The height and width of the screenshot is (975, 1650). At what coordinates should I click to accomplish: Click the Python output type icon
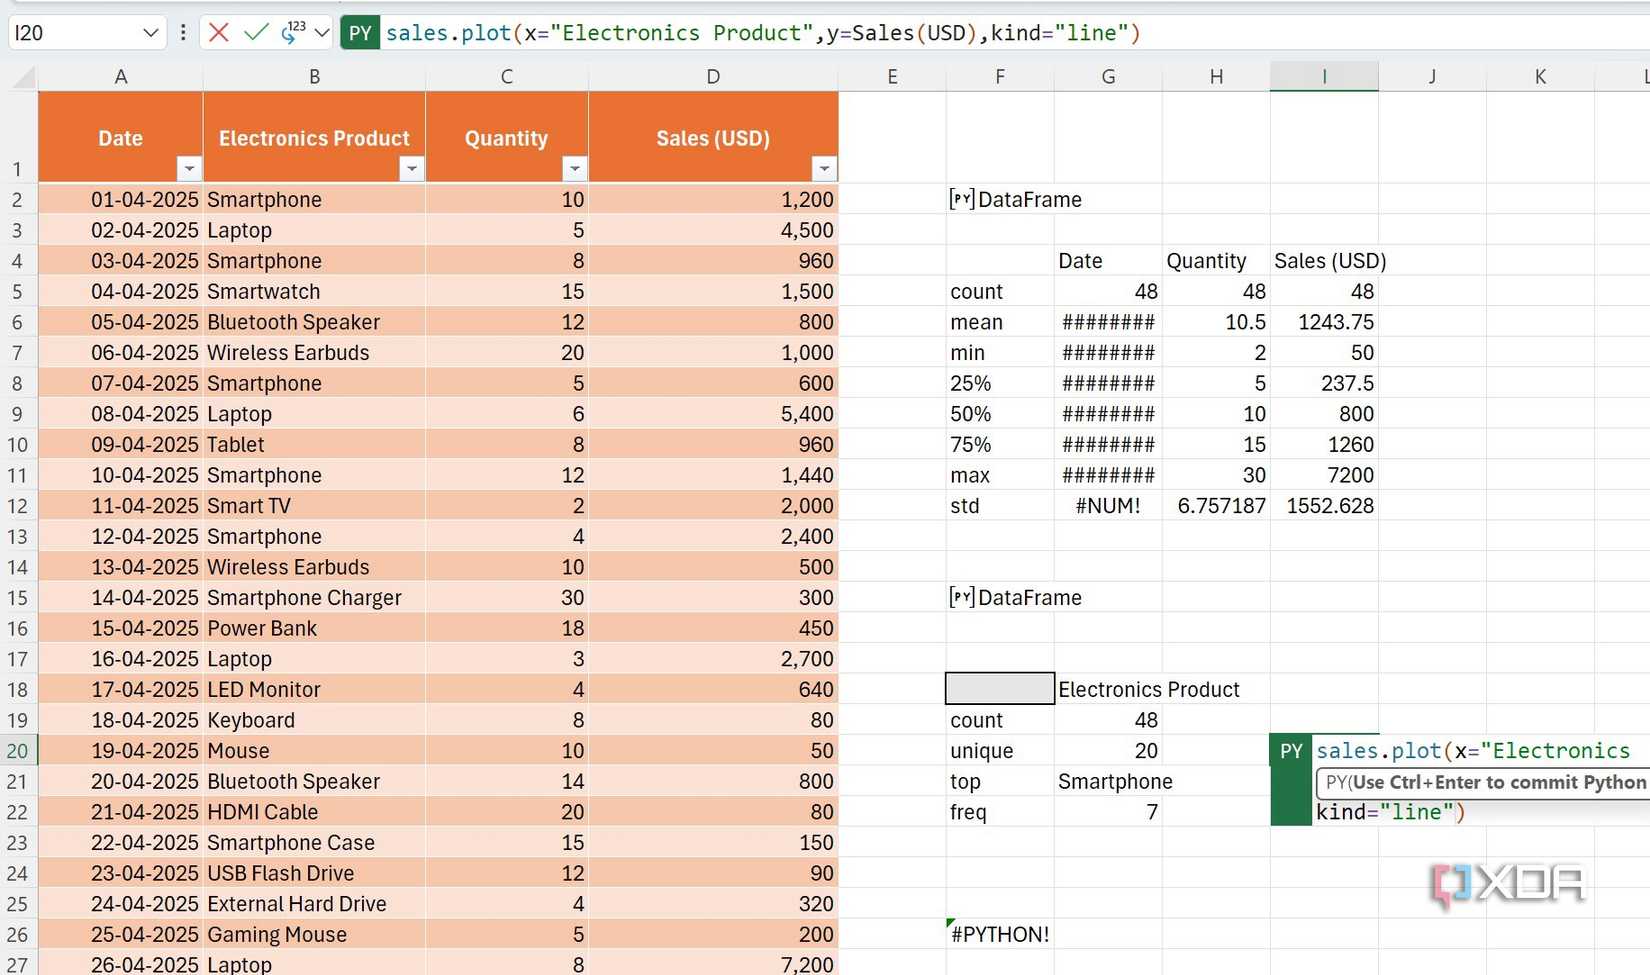pos(293,33)
